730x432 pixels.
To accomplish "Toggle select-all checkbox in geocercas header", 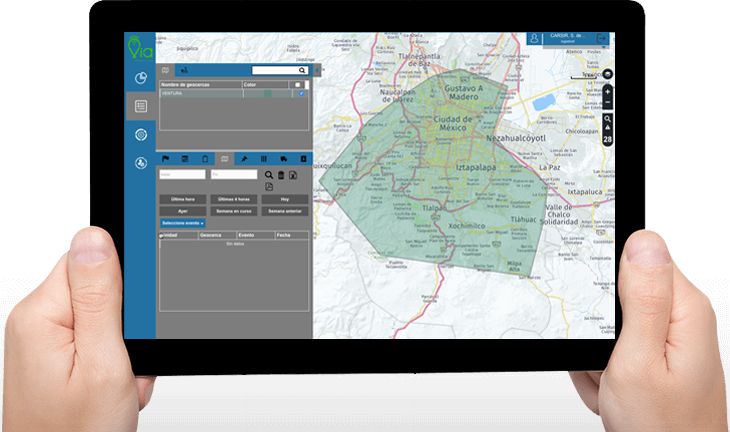I will coord(297,85).
